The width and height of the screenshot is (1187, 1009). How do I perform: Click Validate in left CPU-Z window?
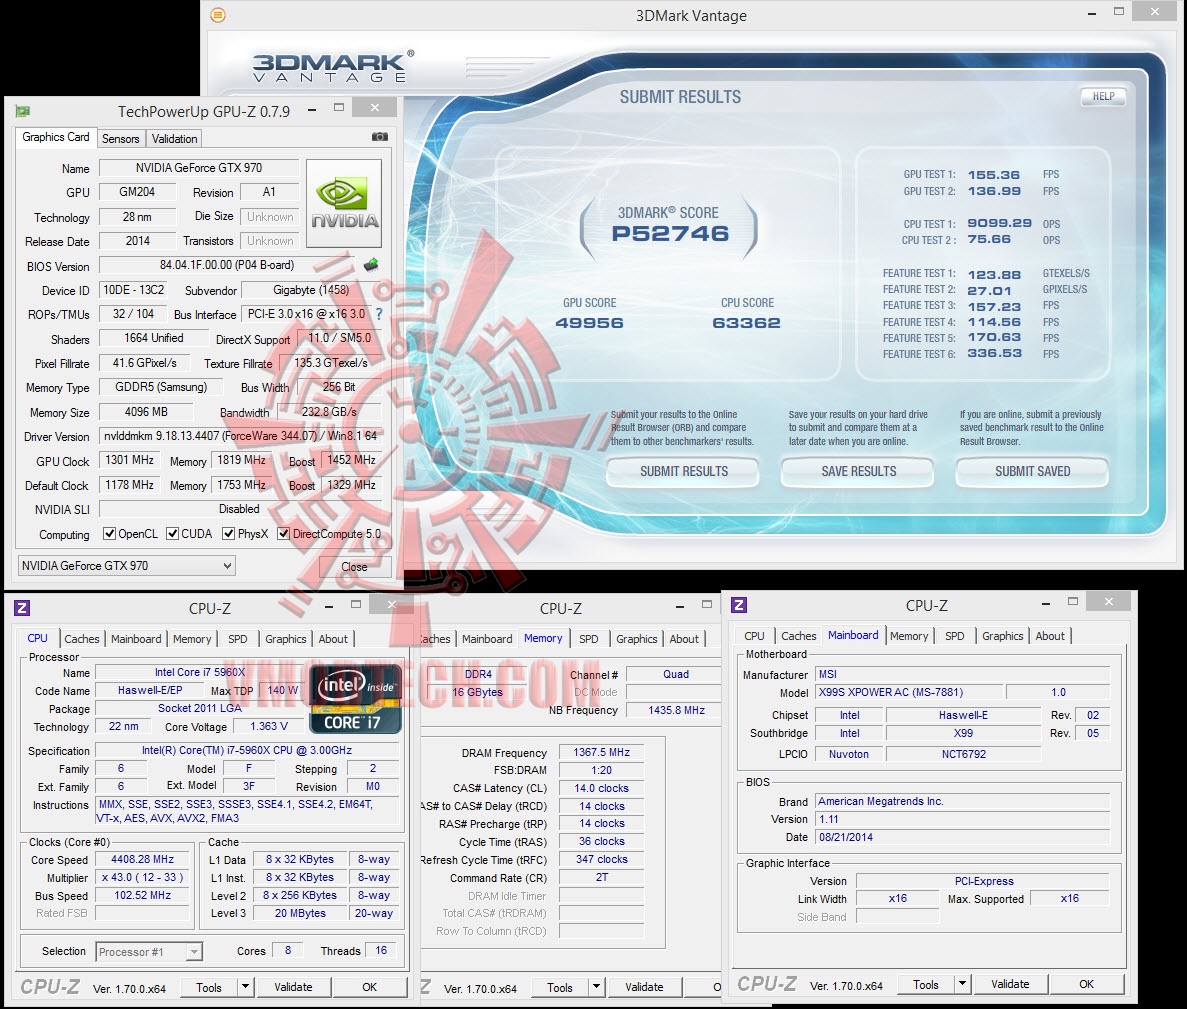pos(293,987)
